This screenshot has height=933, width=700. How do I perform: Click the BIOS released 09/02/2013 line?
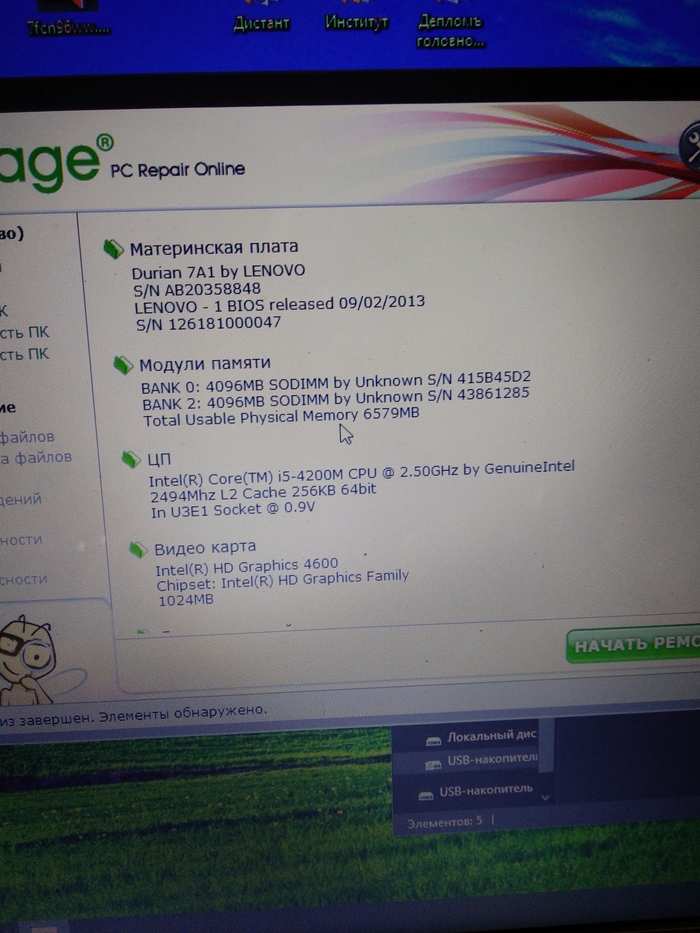pos(279,305)
